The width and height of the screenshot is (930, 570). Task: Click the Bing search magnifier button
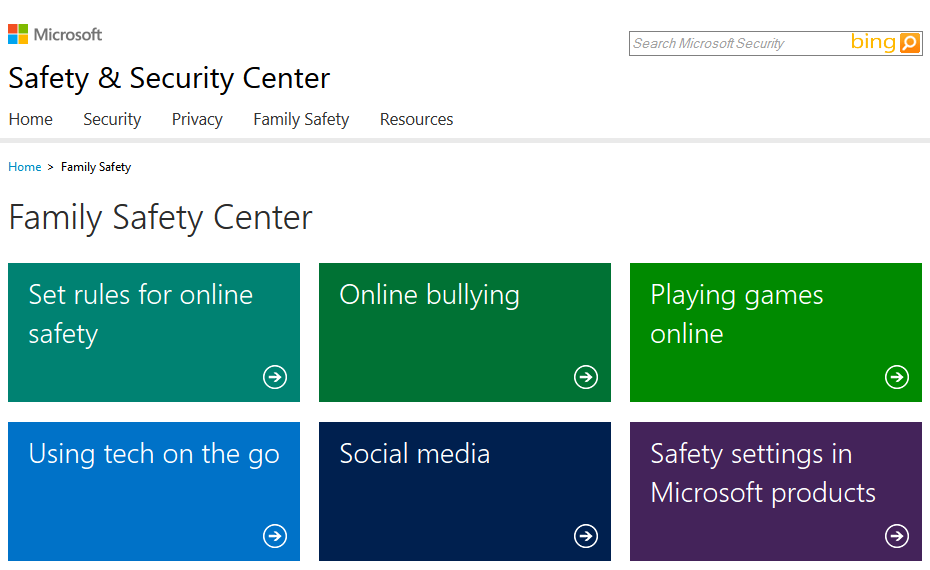[909, 43]
